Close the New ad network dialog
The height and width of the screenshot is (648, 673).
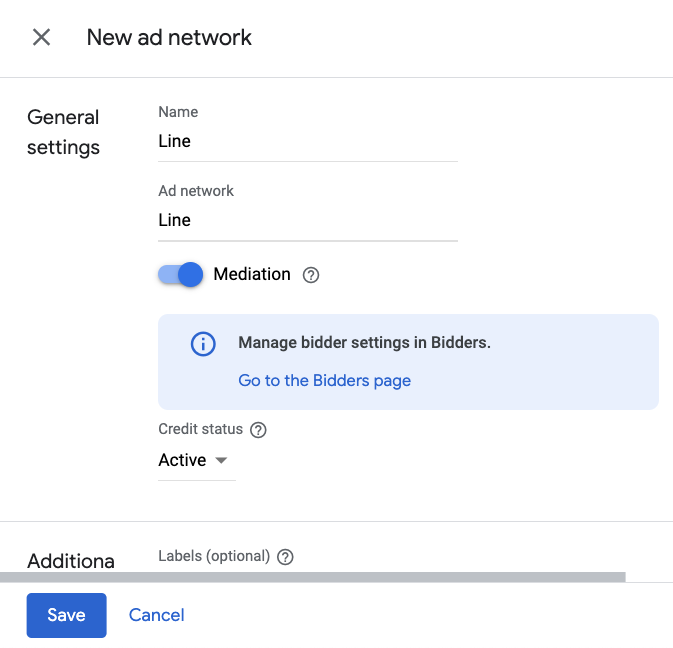pyautogui.click(x=41, y=38)
